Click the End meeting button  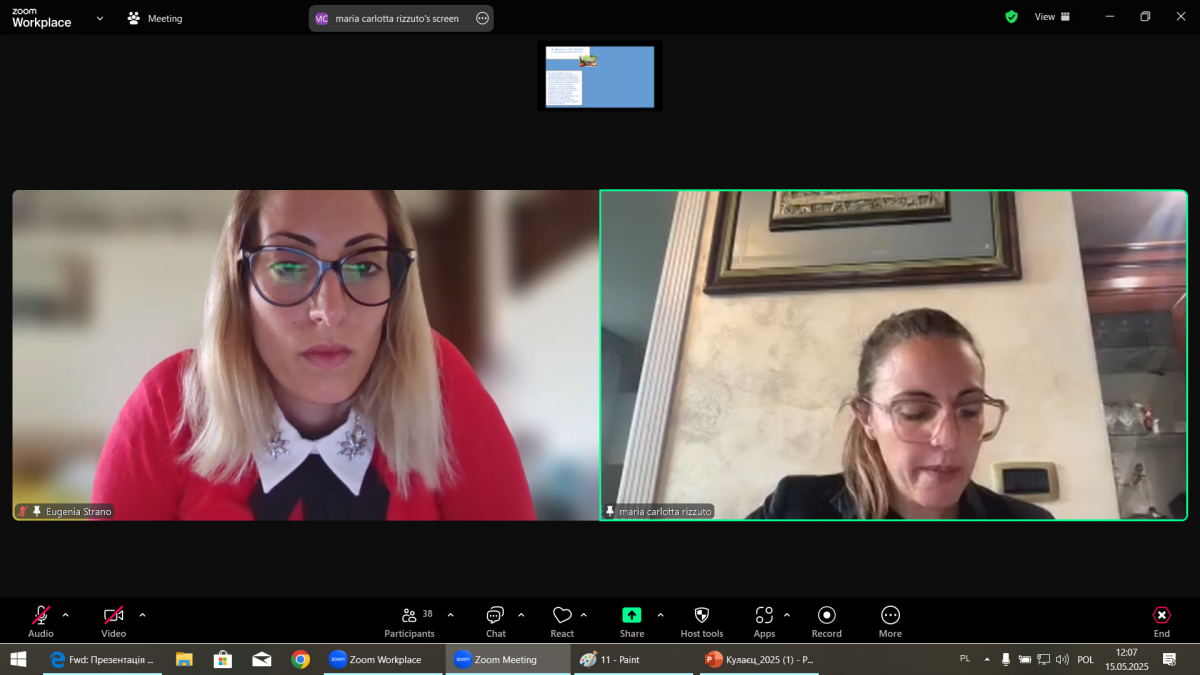[1161, 620]
